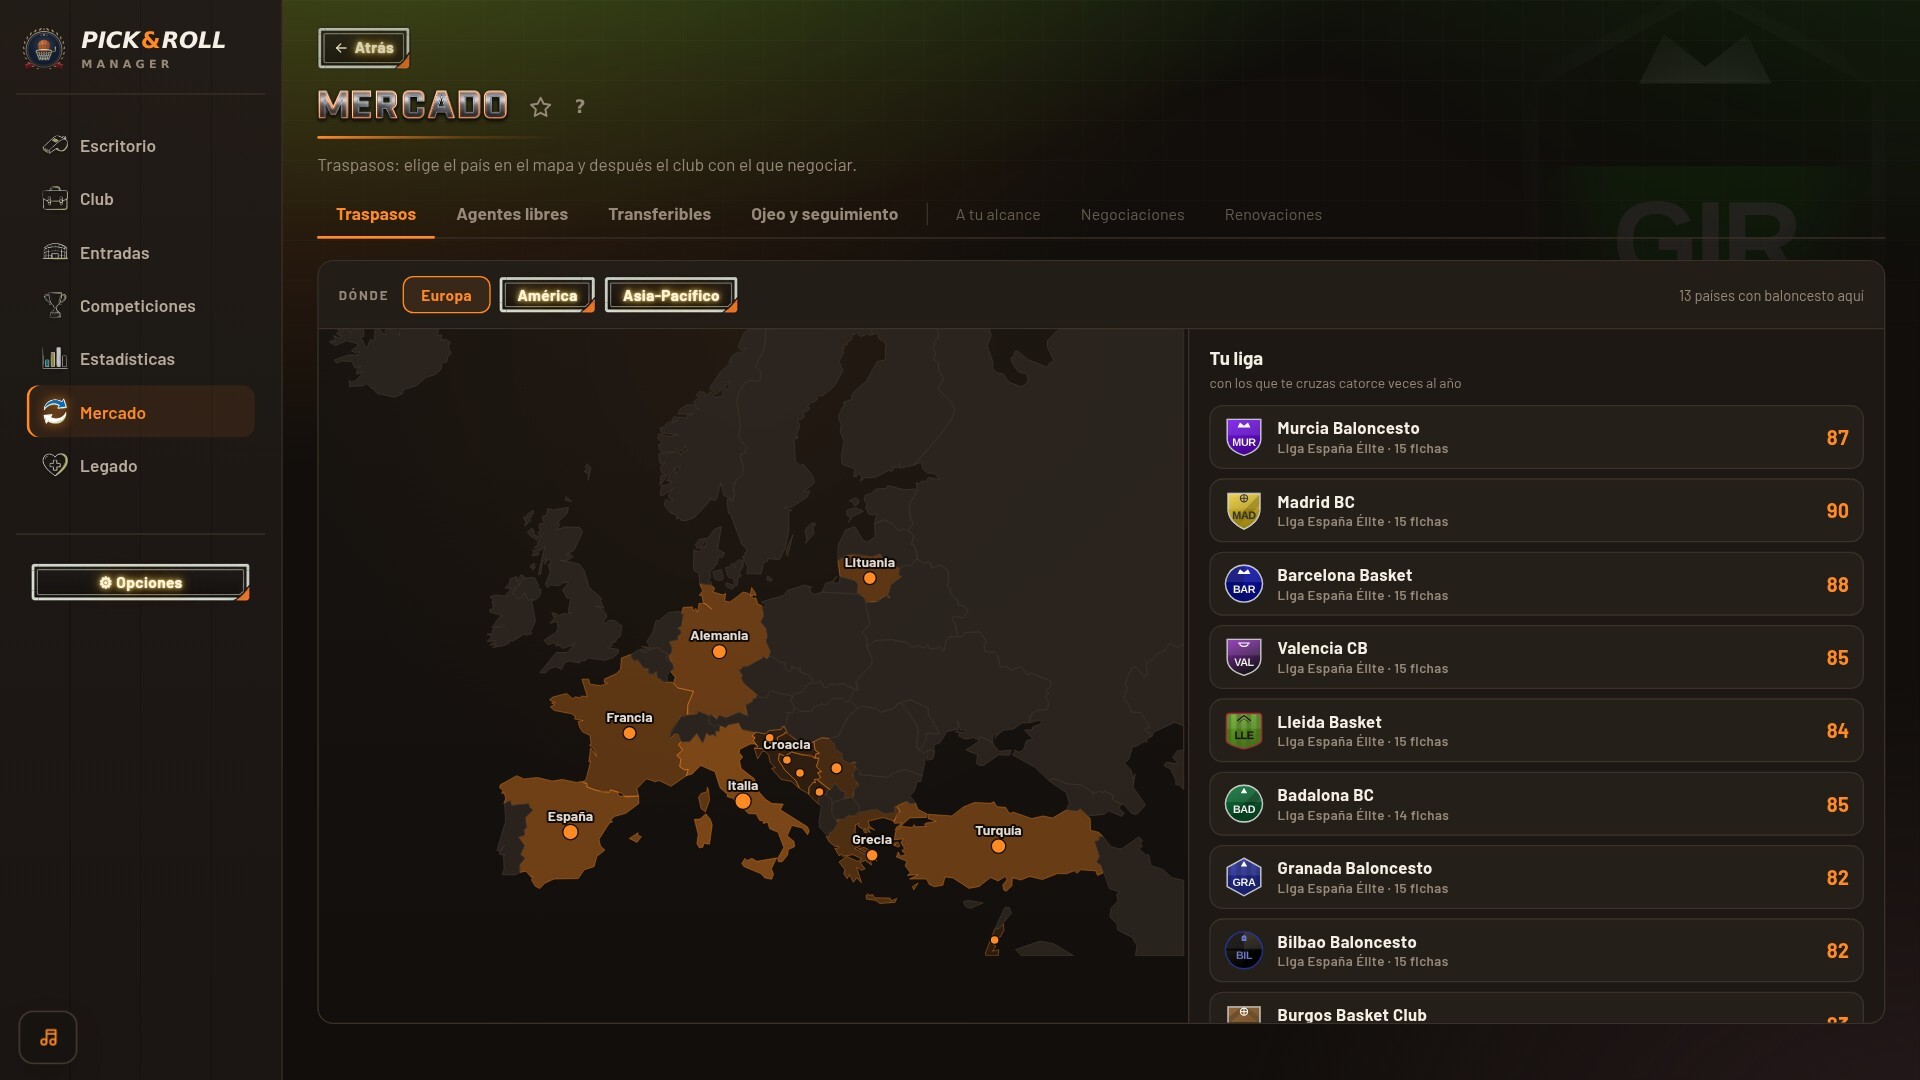
Task: Click the Mercado transfer arrows icon
Action: point(55,412)
